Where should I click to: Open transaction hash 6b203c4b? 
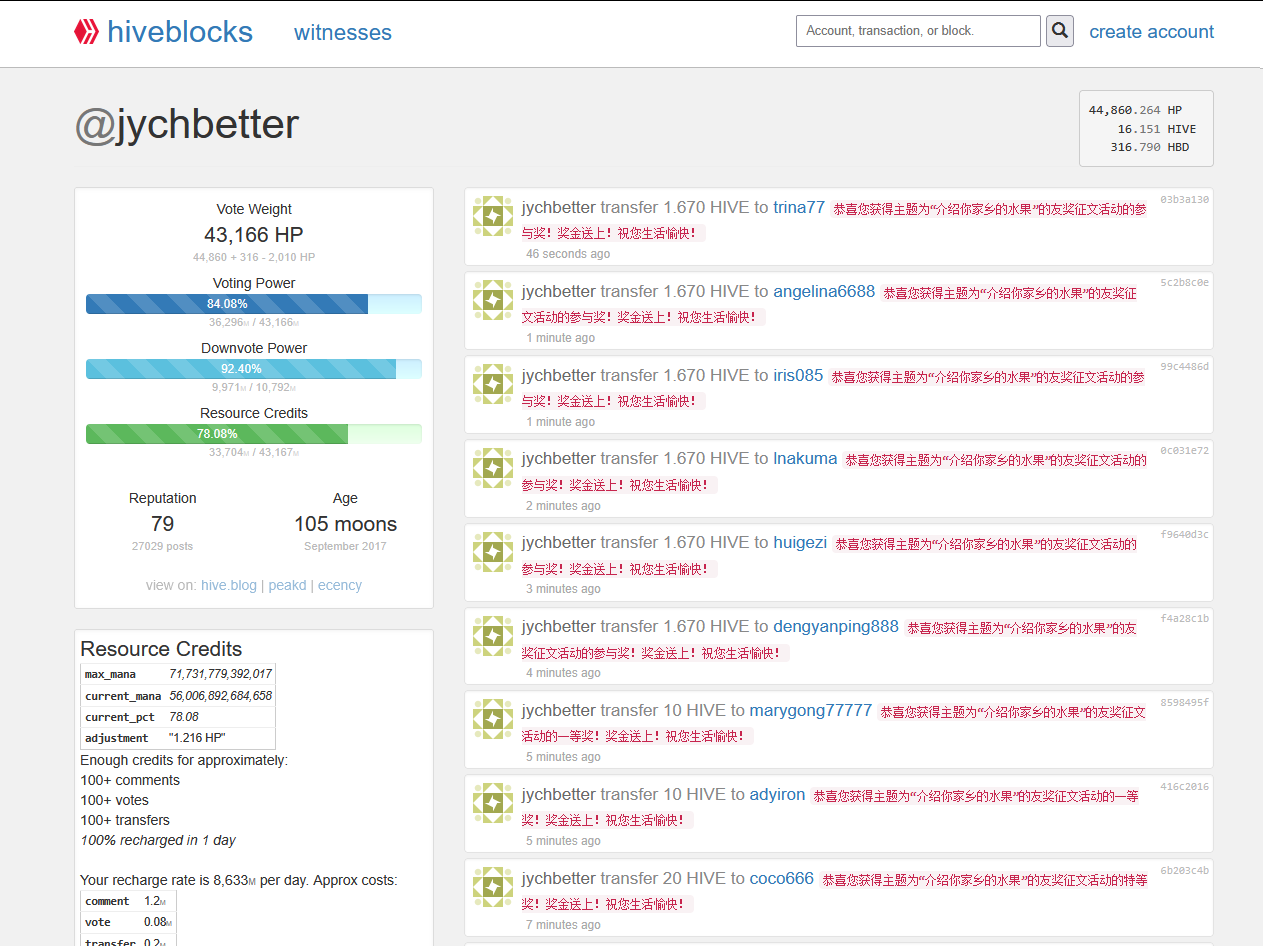[x=1184, y=870]
